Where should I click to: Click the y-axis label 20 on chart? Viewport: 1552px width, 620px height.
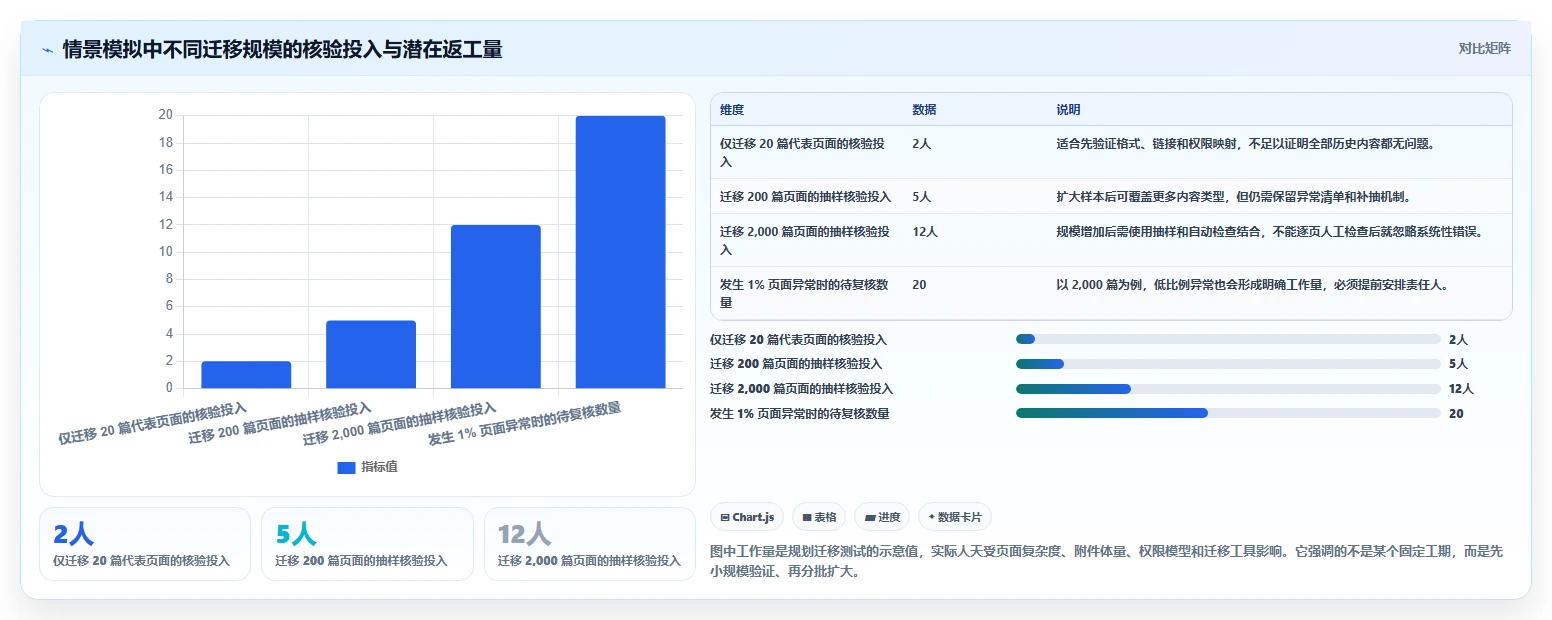(x=165, y=115)
